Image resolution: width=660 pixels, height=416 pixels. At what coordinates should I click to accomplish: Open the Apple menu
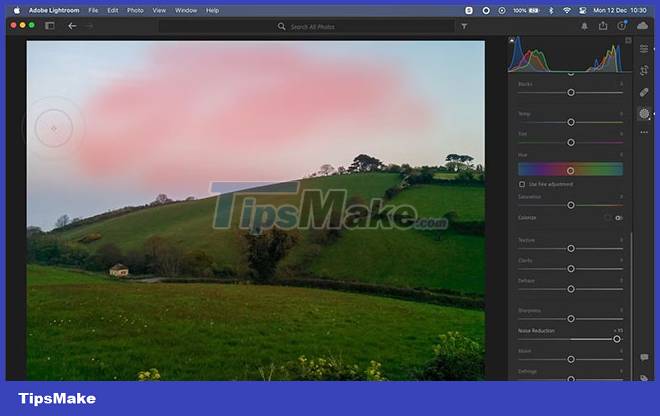(17, 11)
